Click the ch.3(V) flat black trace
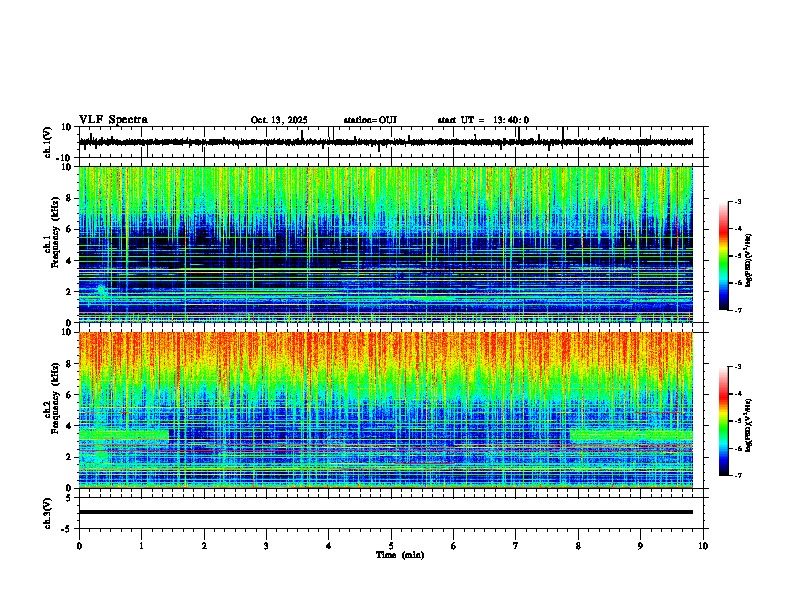Viewport: 792px width, 612px height. [386, 512]
